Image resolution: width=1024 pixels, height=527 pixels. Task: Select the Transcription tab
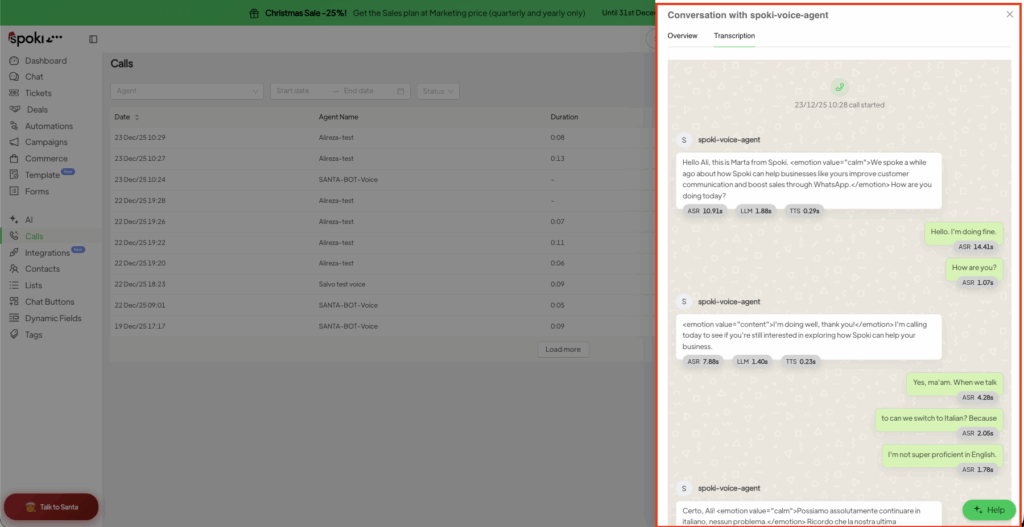coord(734,36)
